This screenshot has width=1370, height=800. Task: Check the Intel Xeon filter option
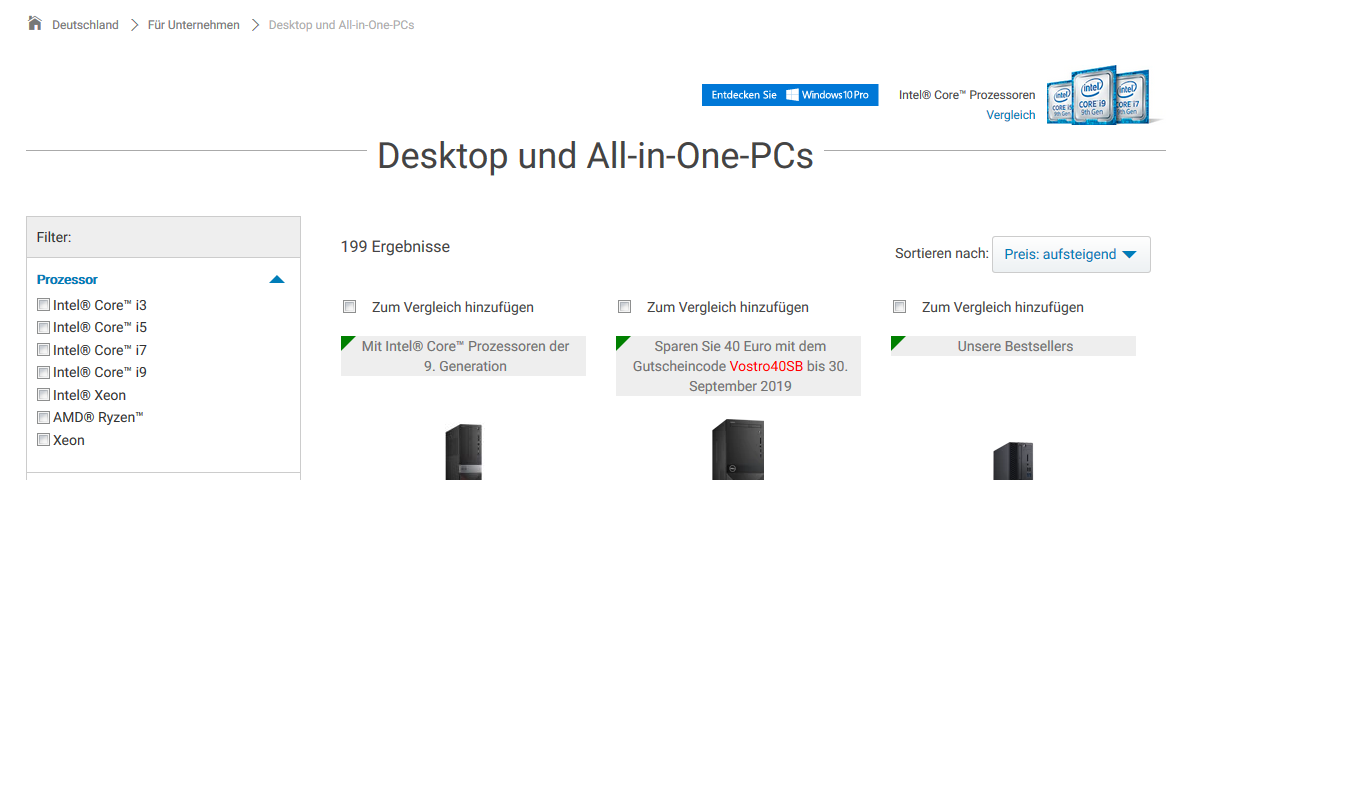pyautogui.click(x=43, y=394)
